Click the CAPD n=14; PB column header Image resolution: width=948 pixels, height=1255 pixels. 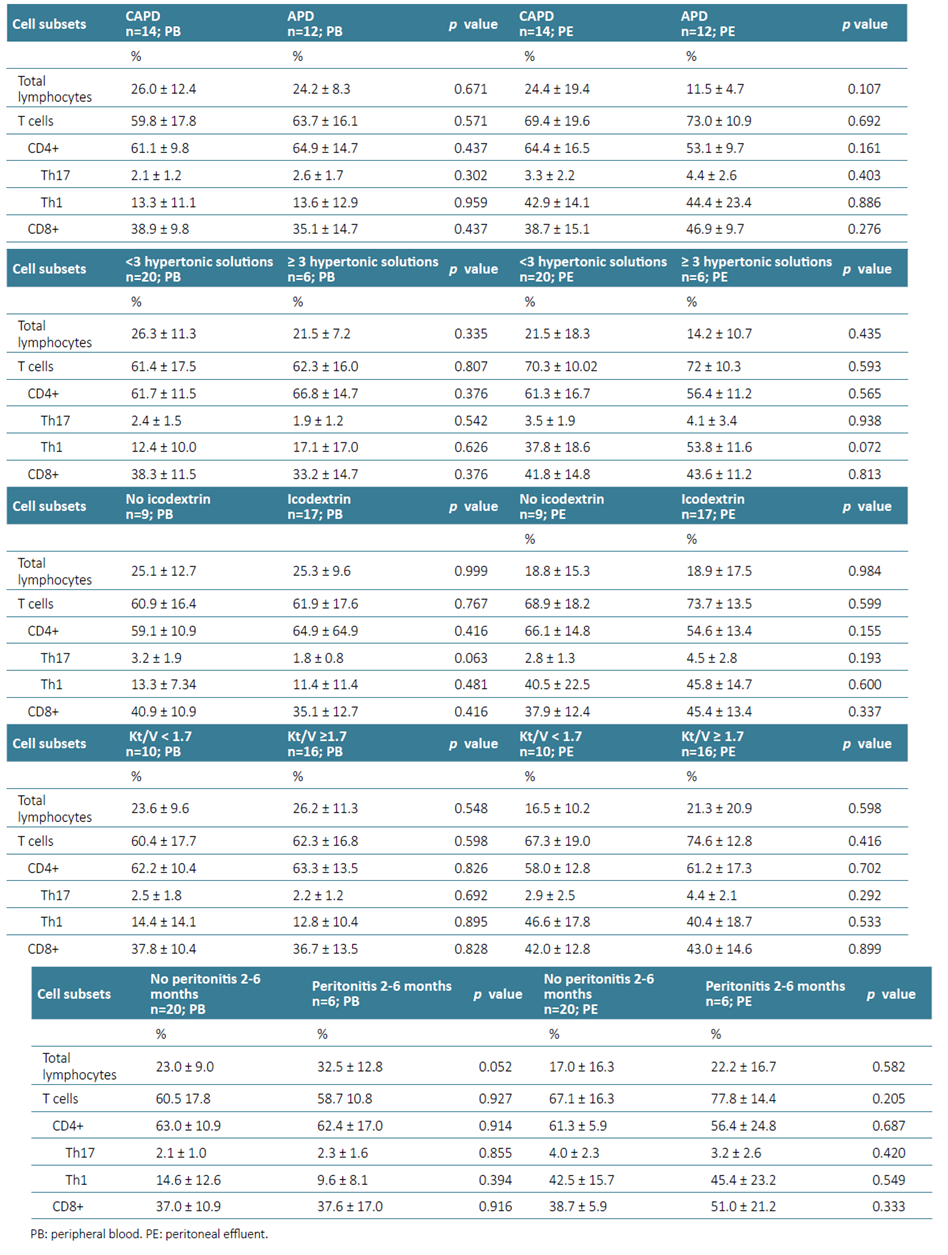(x=154, y=24)
